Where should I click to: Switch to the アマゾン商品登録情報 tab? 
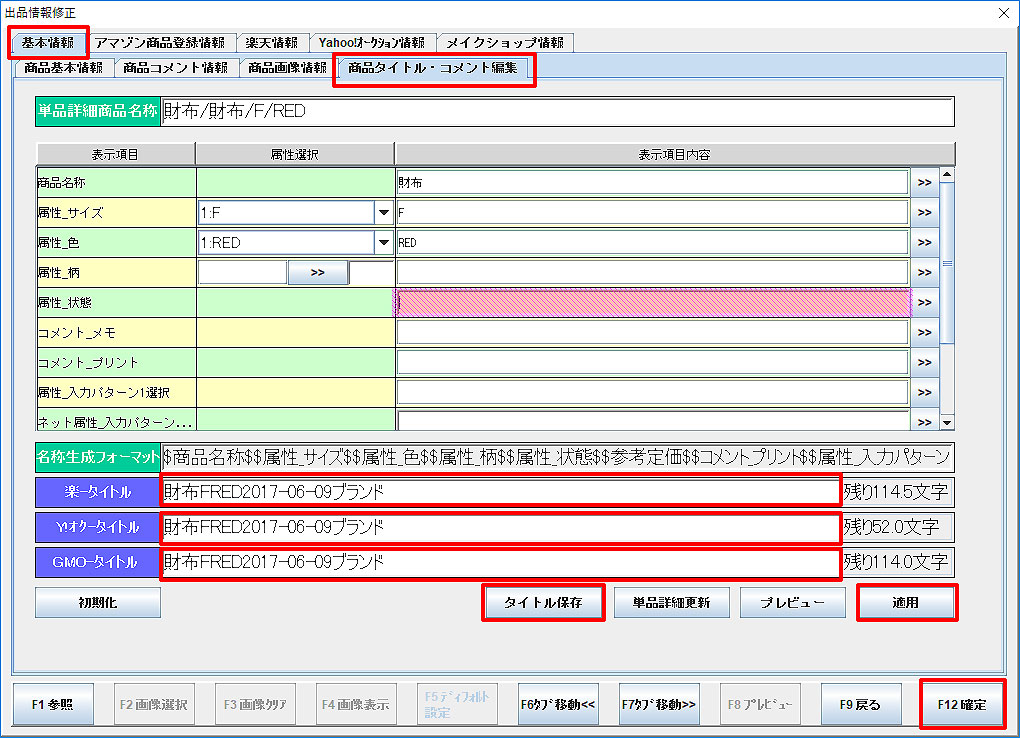tap(160, 42)
